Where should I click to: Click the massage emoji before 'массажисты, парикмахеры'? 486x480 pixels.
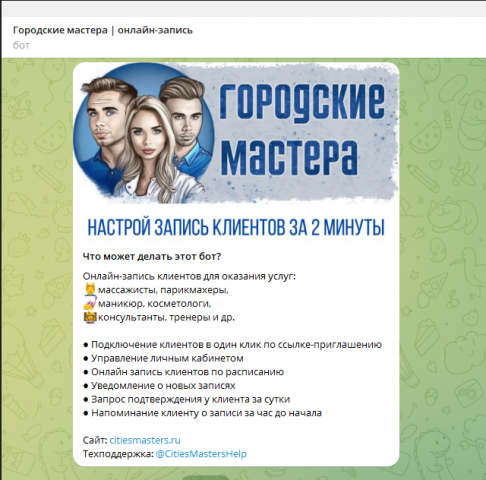89,289
